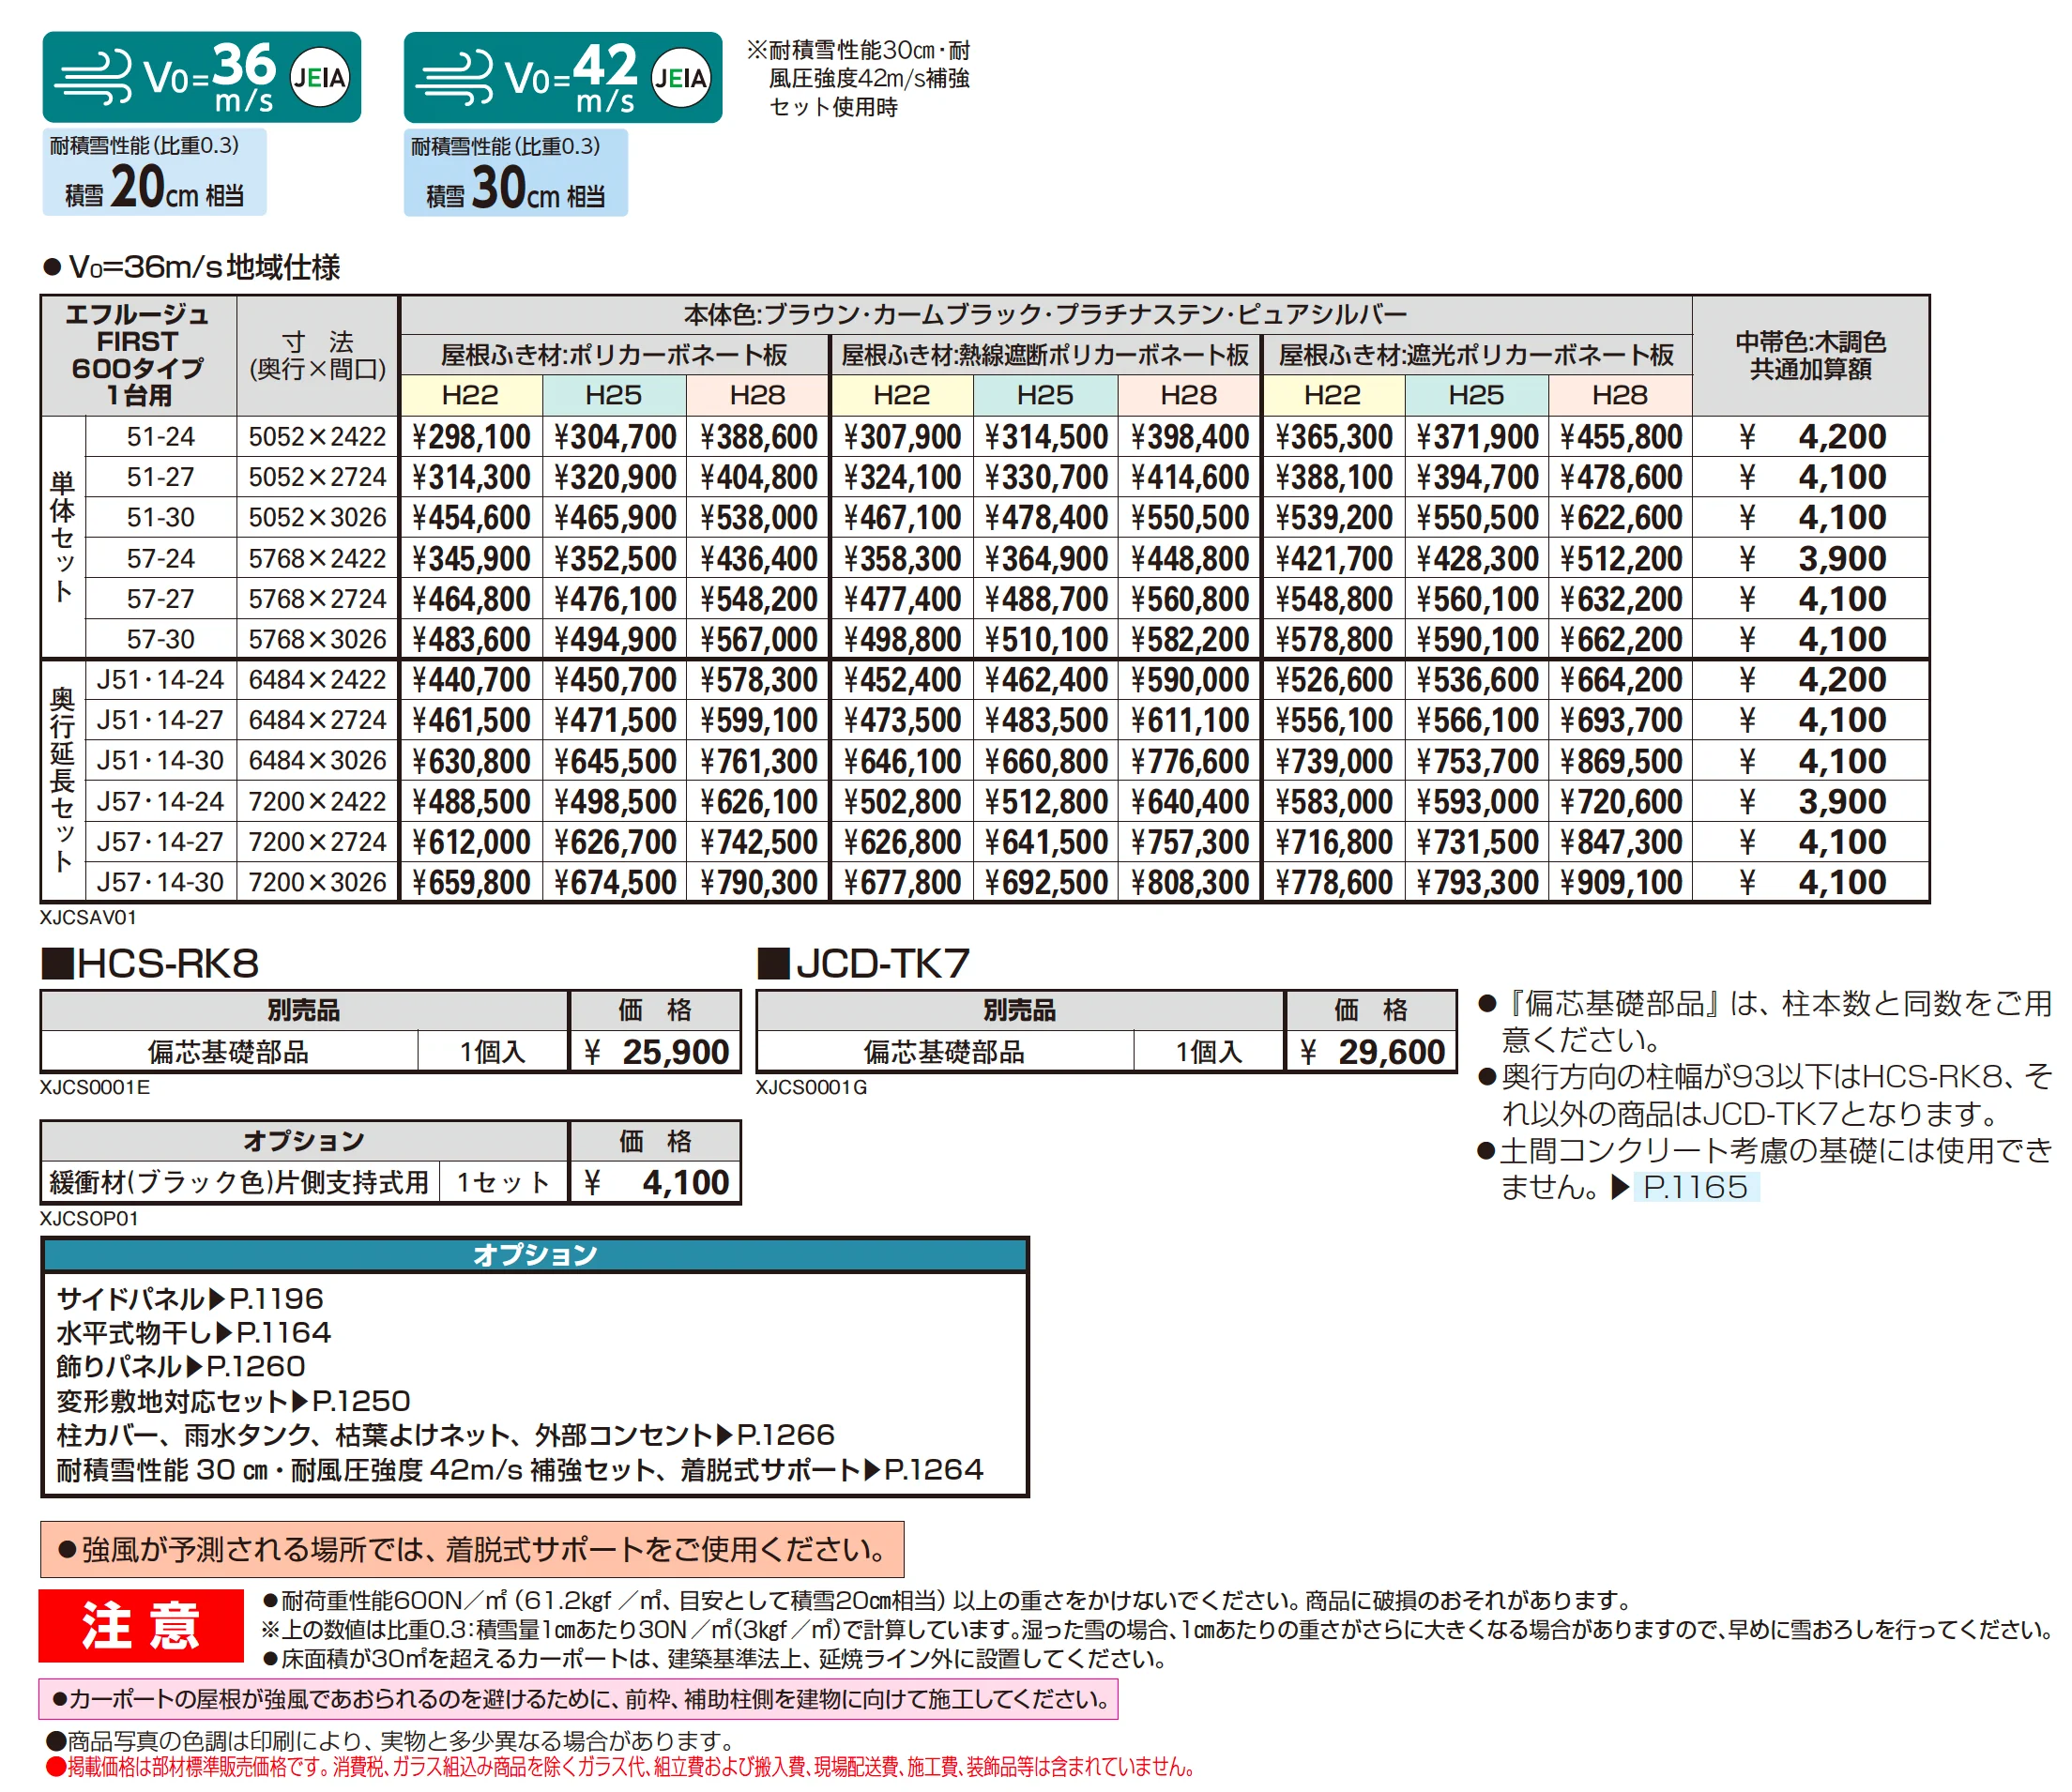Select row 57-30 model cell
The width and height of the screenshot is (2072, 1792).
pos(161,639)
